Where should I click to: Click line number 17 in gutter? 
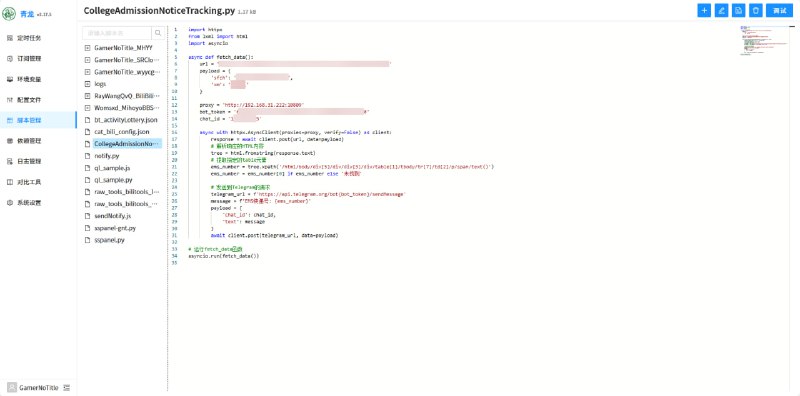point(175,139)
